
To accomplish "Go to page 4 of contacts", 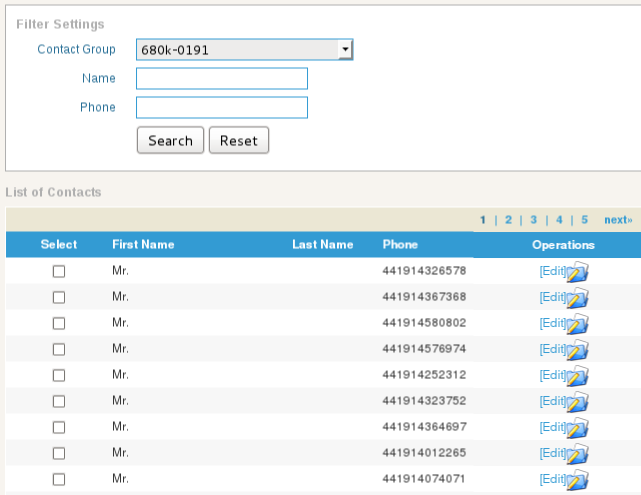I will [559, 220].
